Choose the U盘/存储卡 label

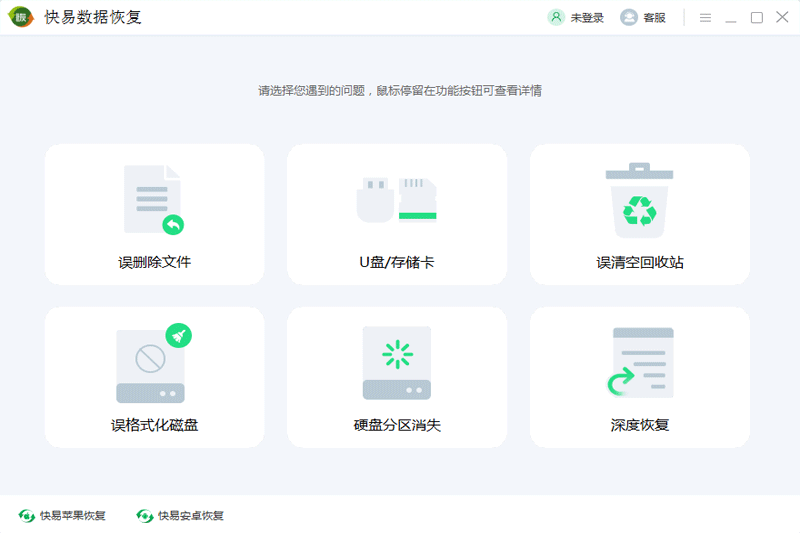pyautogui.click(x=397, y=262)
